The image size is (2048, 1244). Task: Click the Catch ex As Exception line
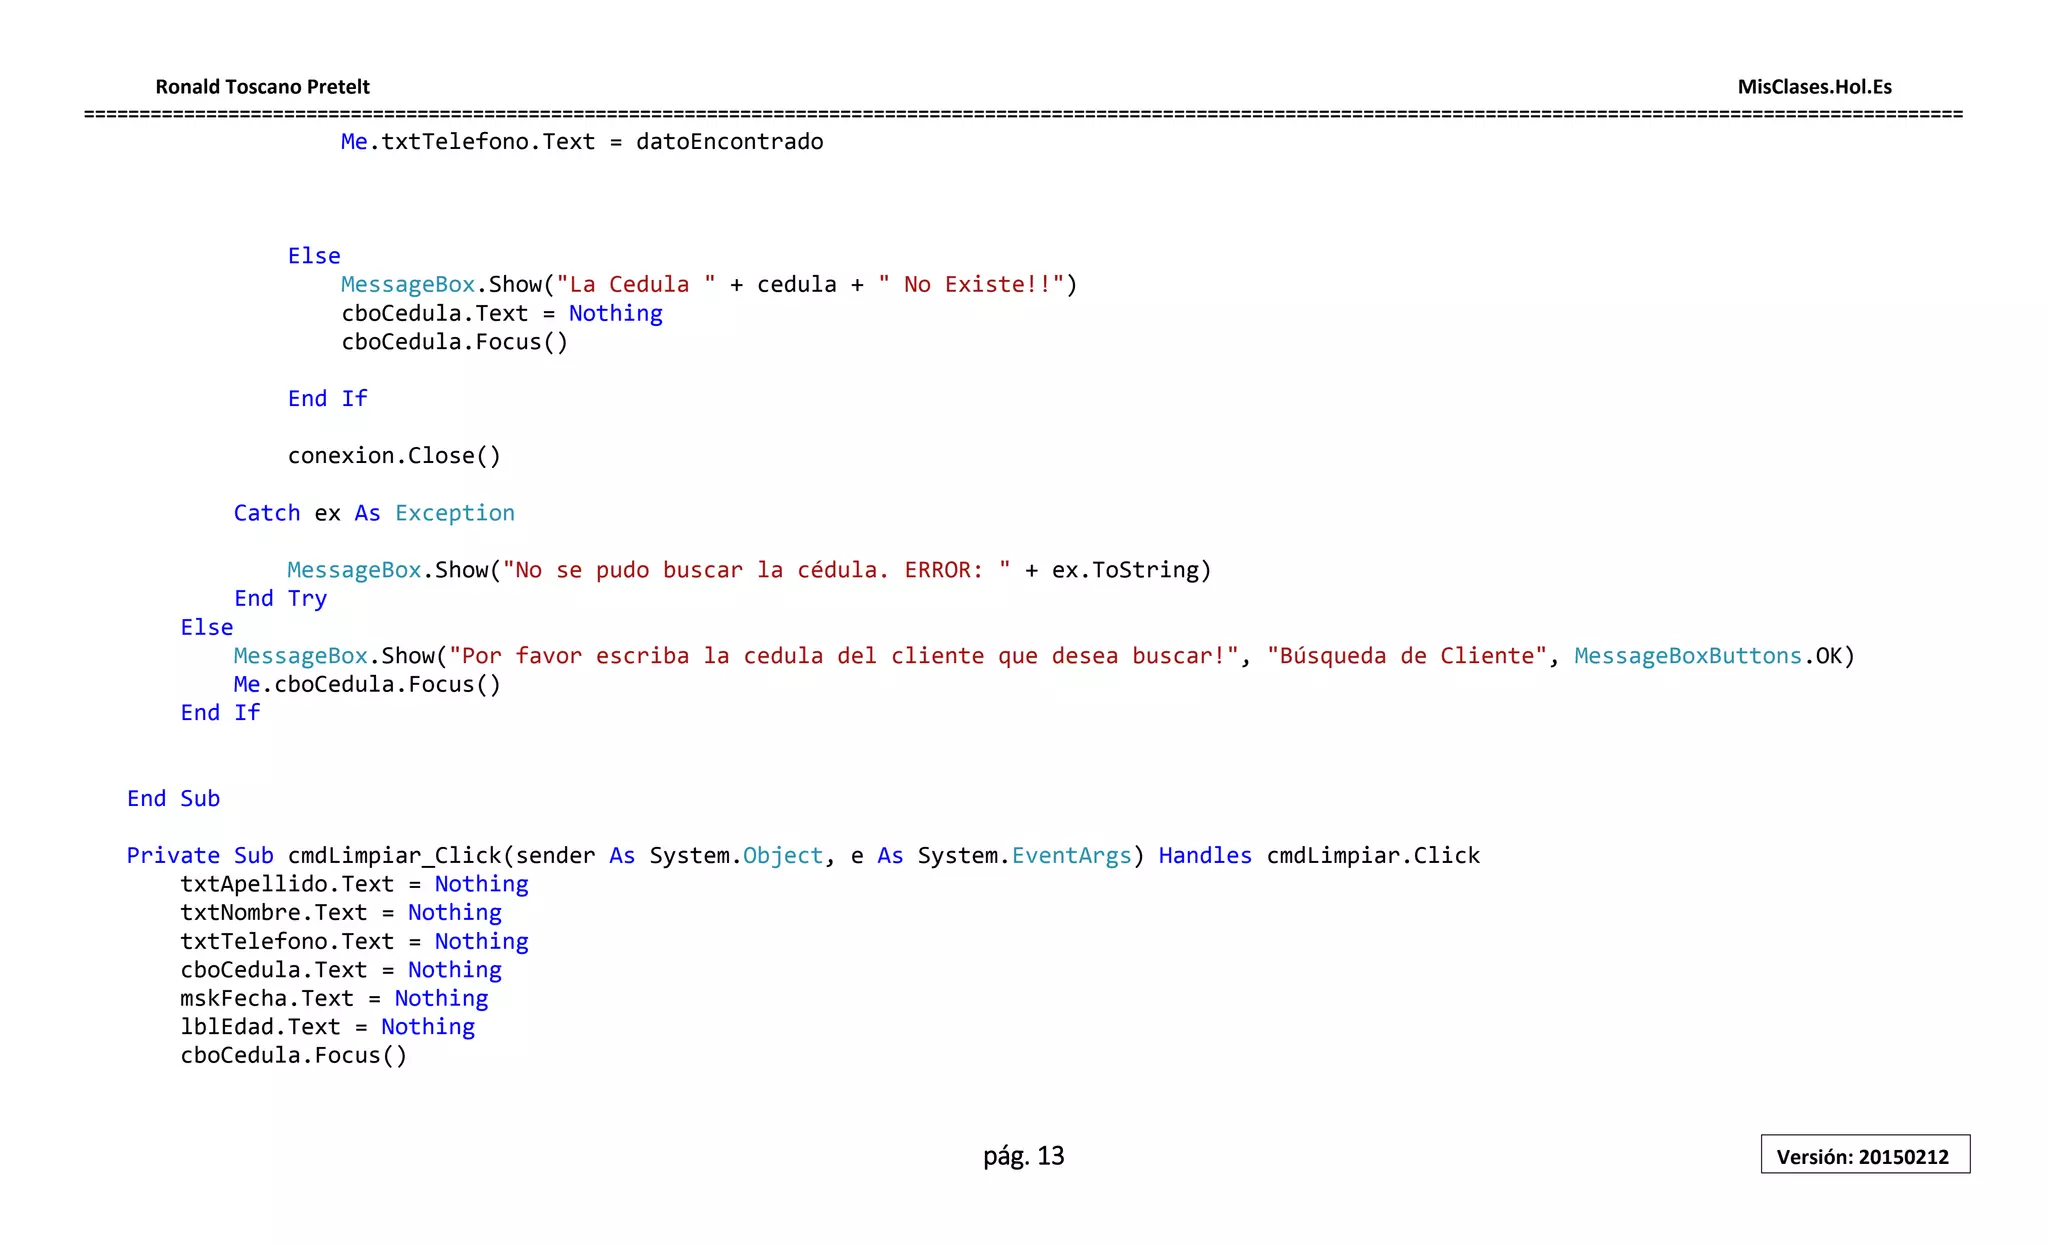click(374, 513)
